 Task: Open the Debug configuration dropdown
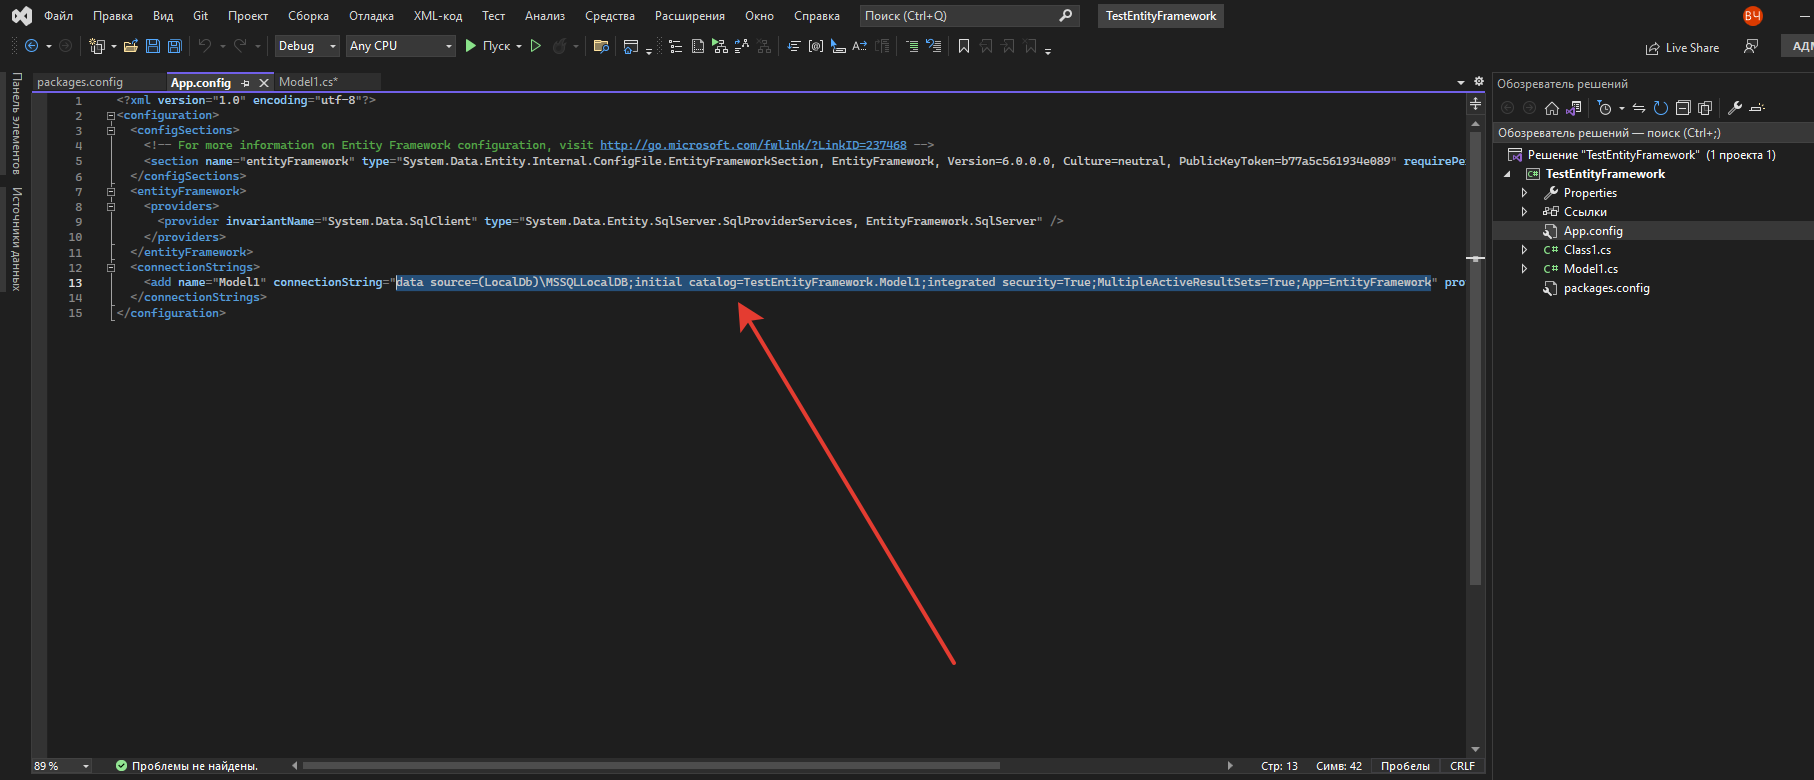point(307,46)
